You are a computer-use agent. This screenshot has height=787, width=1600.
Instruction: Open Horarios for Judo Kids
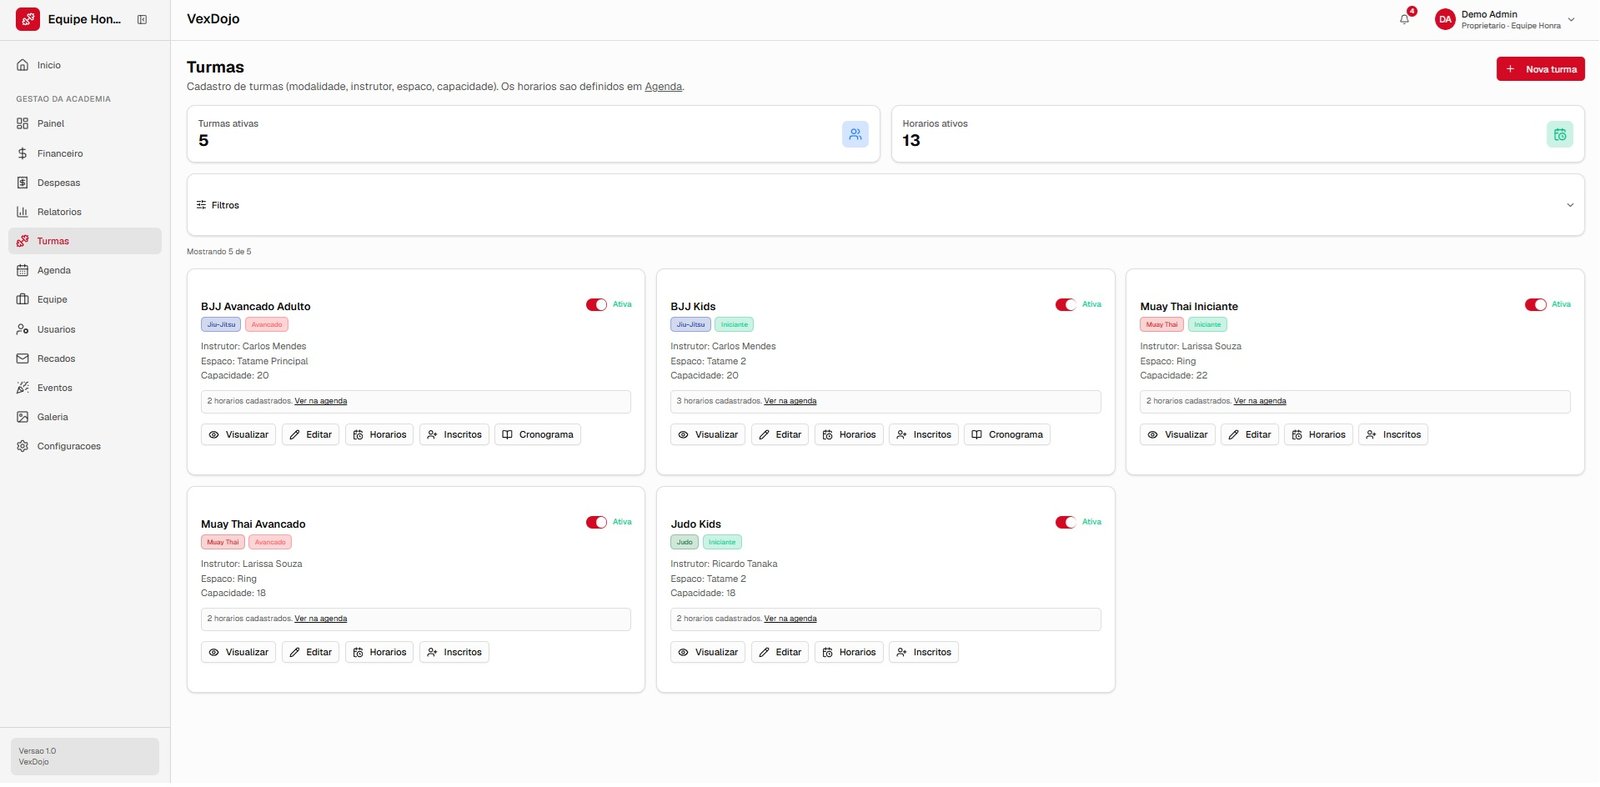(x=849, y=652)
